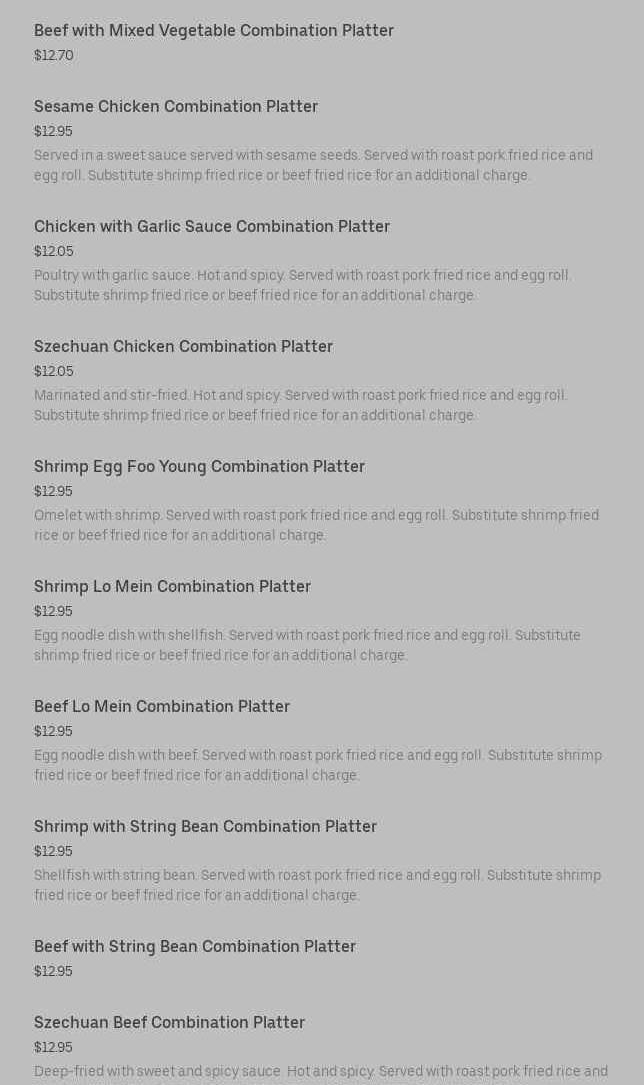Image resolution: width=644 pixels, height=1085 pixels.
Task: Click the 'Marinated and stir-fried' description text
Action: click(300, 405)
